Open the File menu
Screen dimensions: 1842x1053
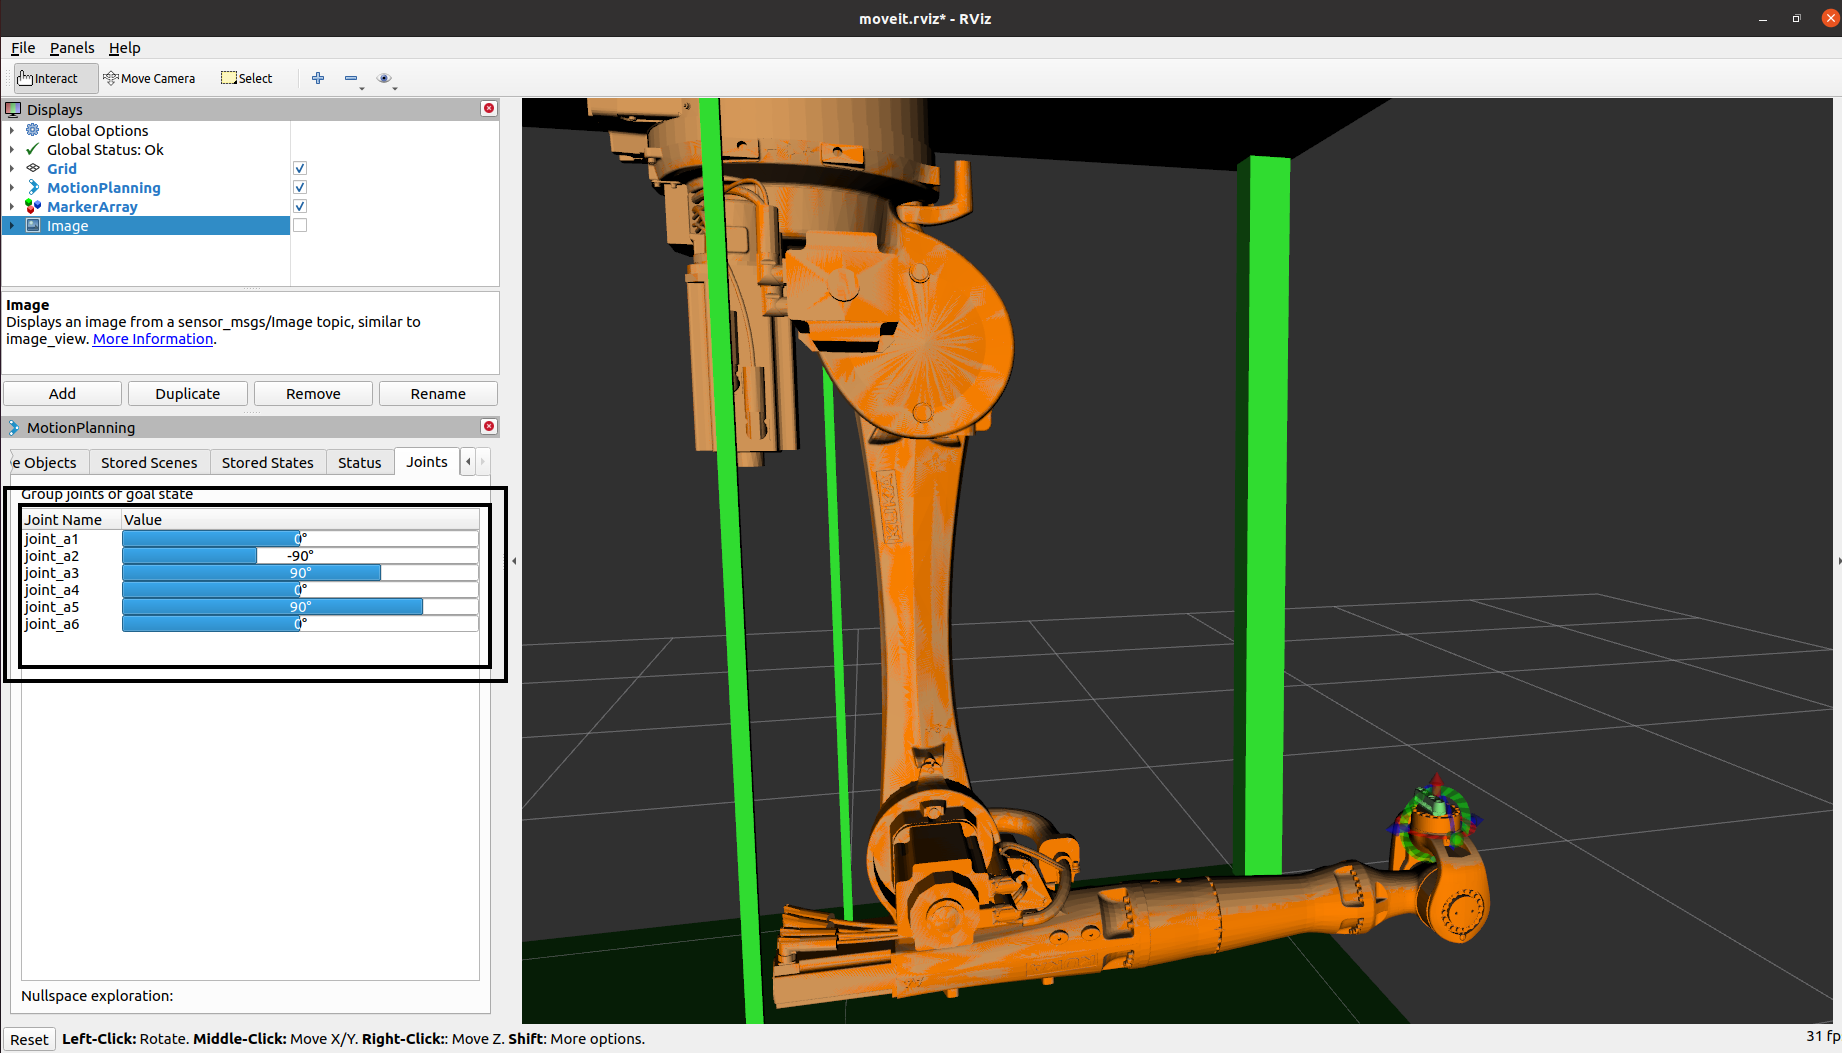click(23, 47)
